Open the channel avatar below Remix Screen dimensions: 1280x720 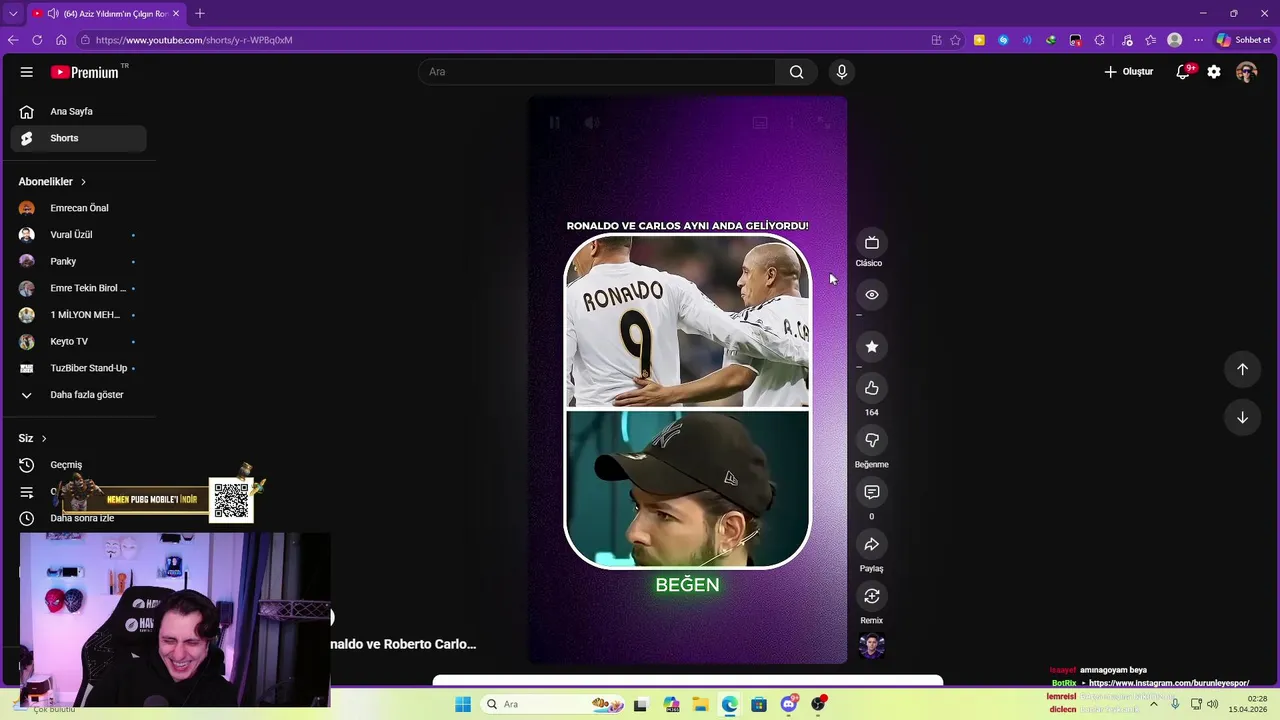point(872,646)
